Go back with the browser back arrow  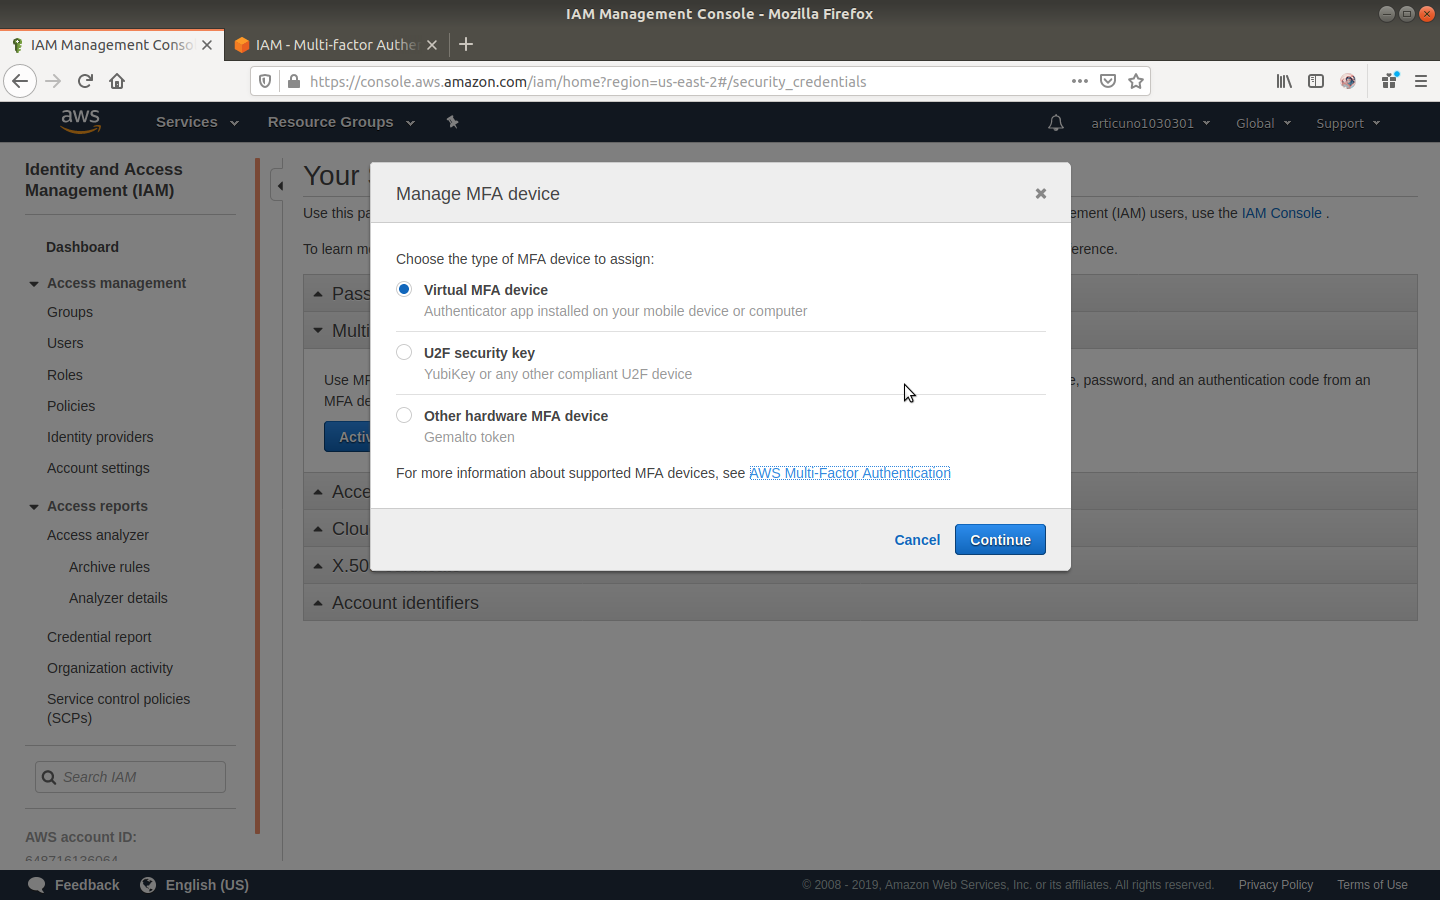(x=20, y=81)
